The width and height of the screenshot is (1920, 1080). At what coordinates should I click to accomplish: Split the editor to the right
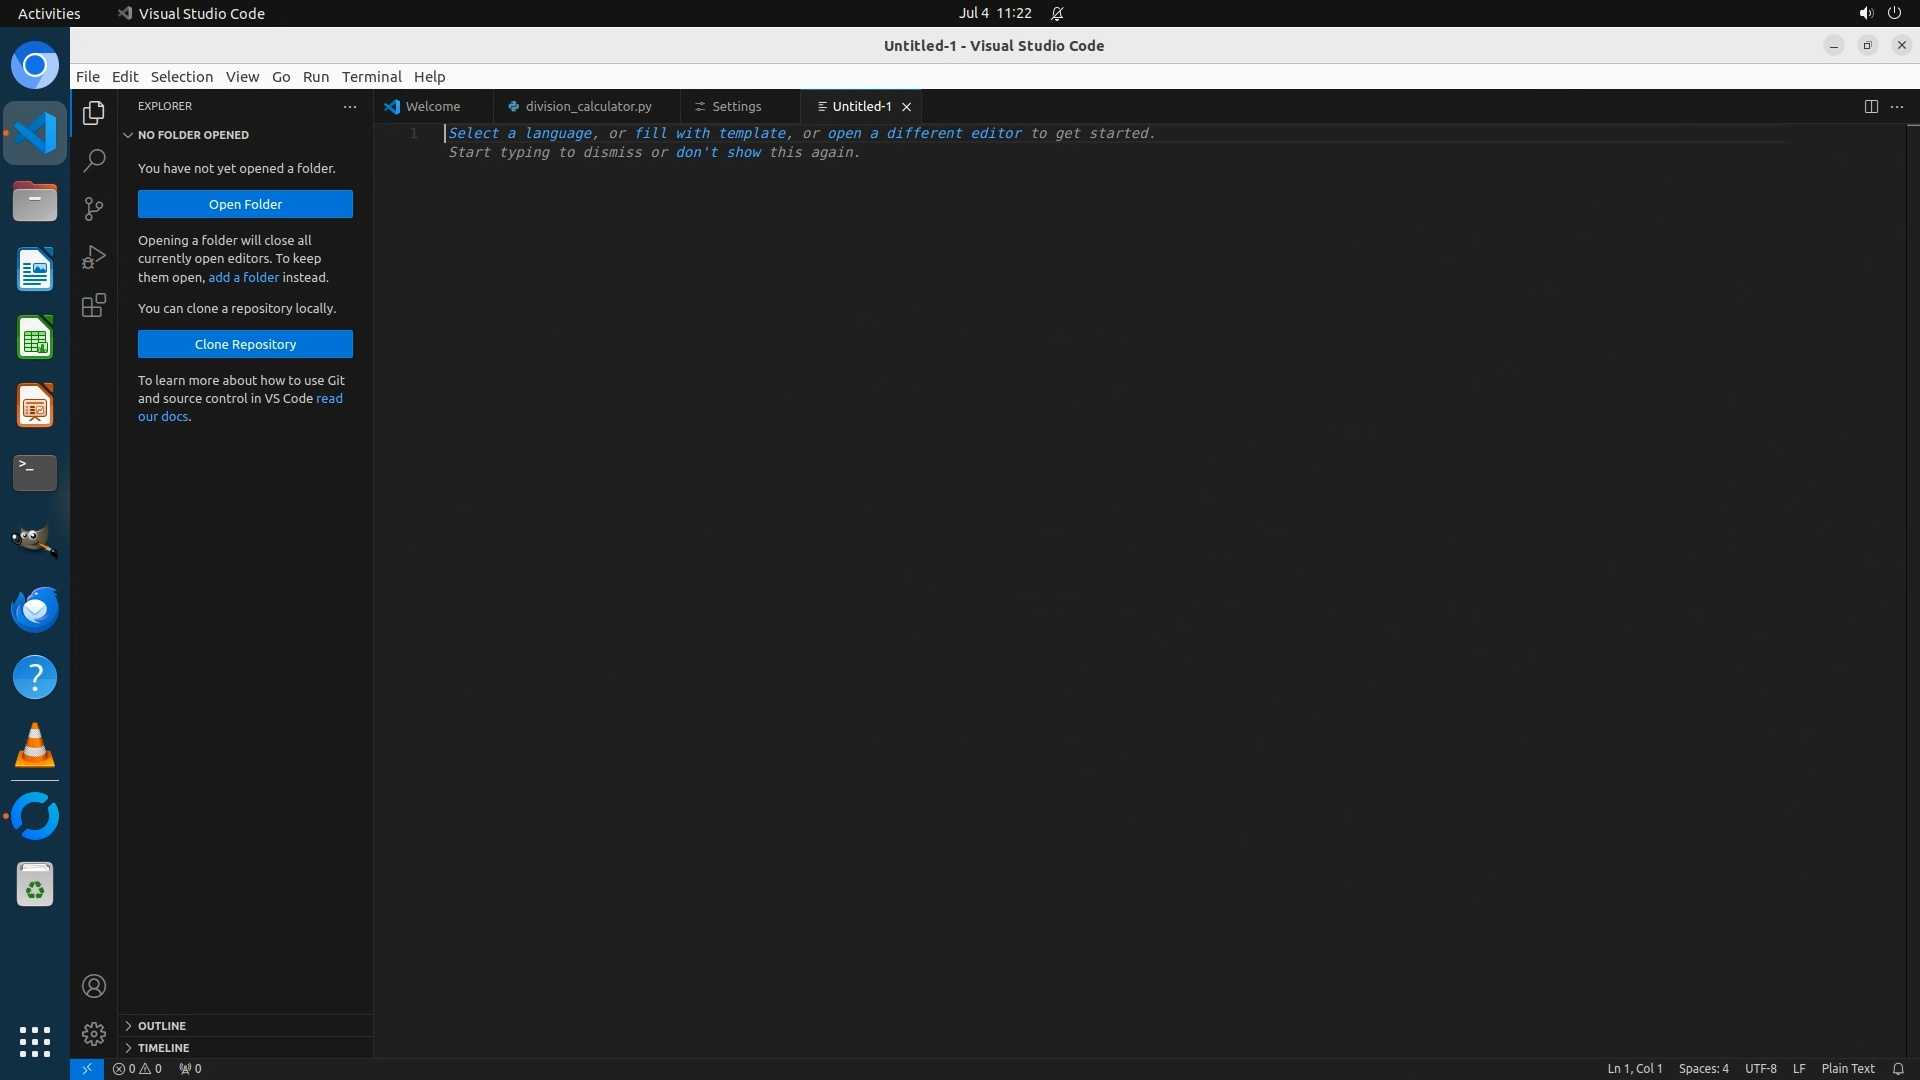1870,106
